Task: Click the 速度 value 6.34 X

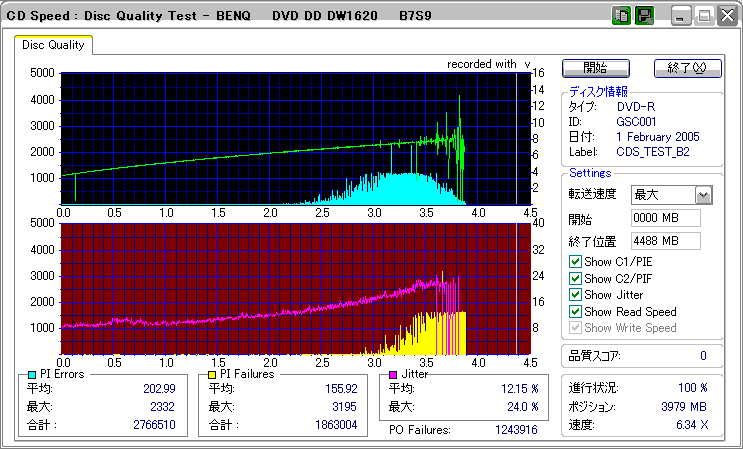Action: click(x=692, y=425)
